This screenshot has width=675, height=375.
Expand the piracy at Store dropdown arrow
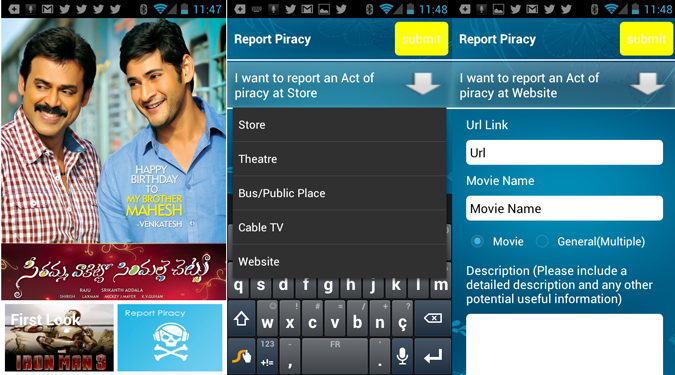[422, 84]
